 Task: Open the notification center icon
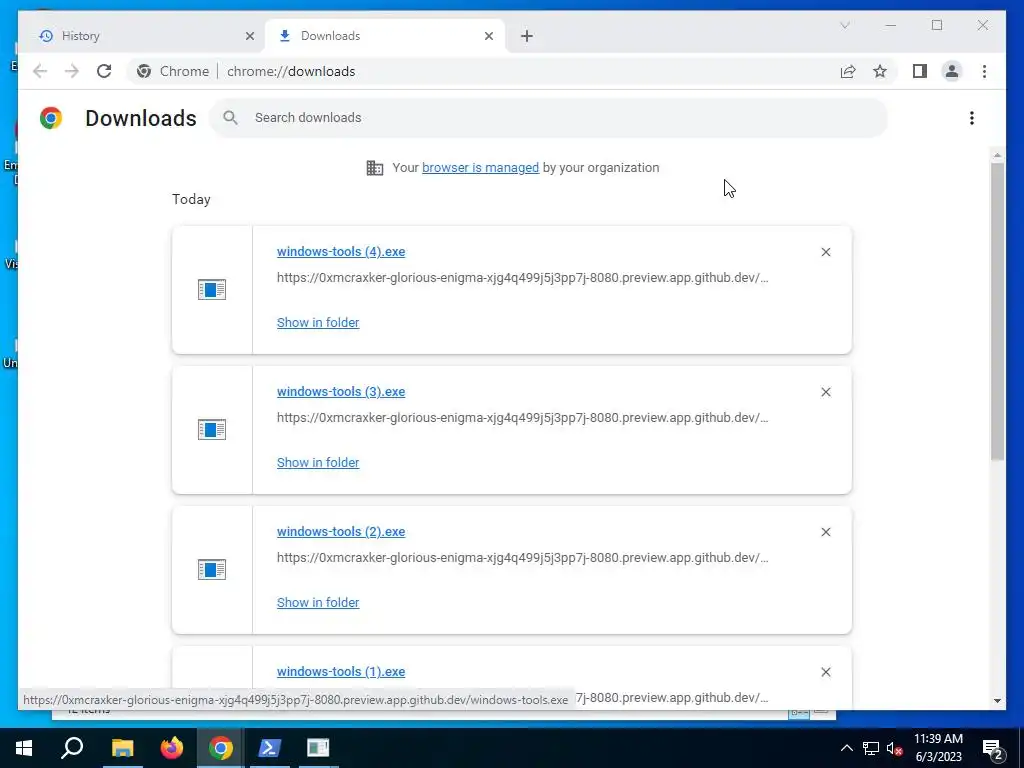pyautogui.click(x=993, y=748)
